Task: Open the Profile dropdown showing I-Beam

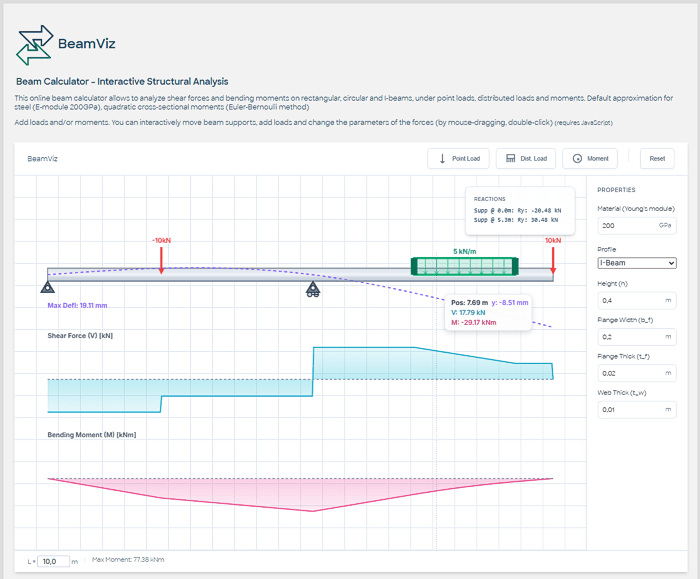Action: coord(636,263)
